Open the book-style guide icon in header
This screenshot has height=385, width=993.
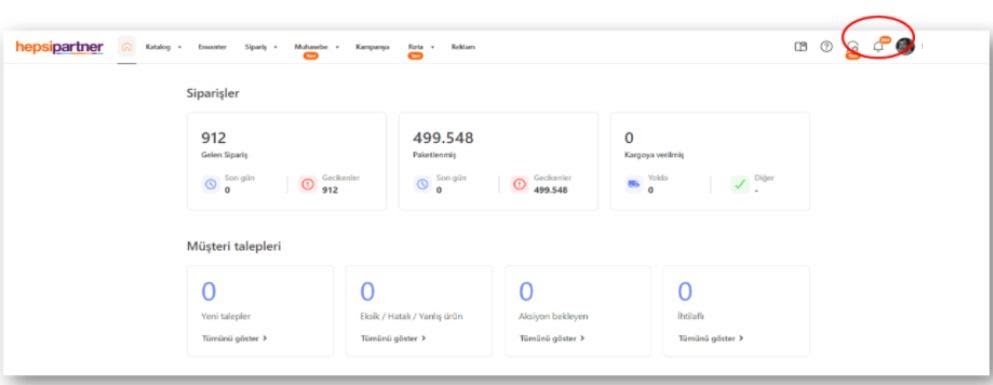[x=800, y=46]
